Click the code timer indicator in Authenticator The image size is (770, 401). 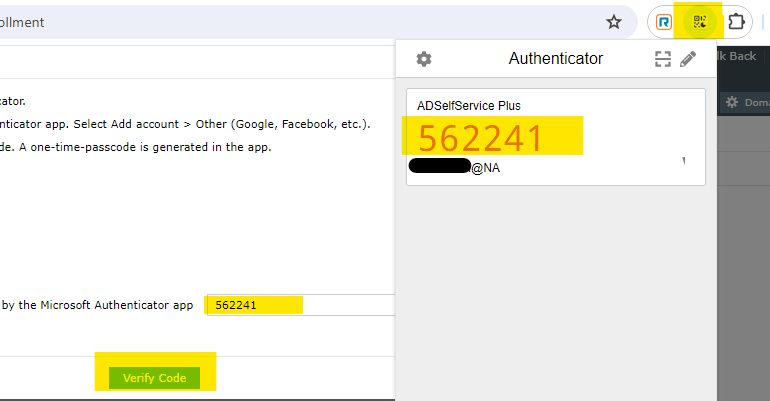[684, 160]
